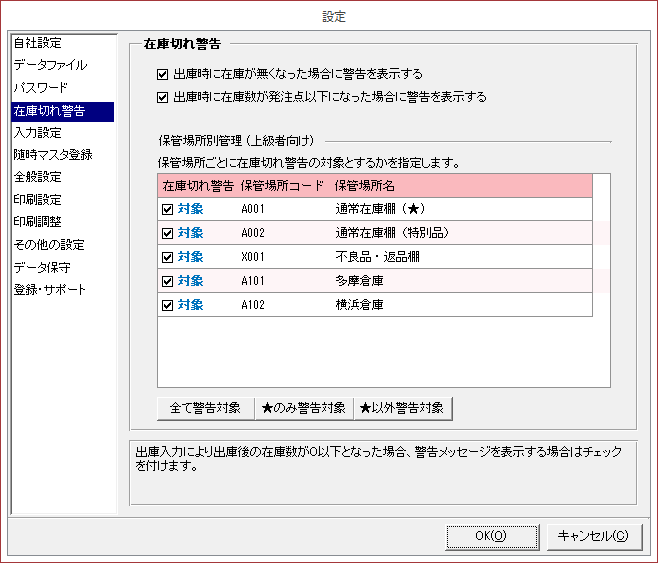658x563 pixels.
Task: Click the 保管場所名 column header
Action: tap(365, 186)
